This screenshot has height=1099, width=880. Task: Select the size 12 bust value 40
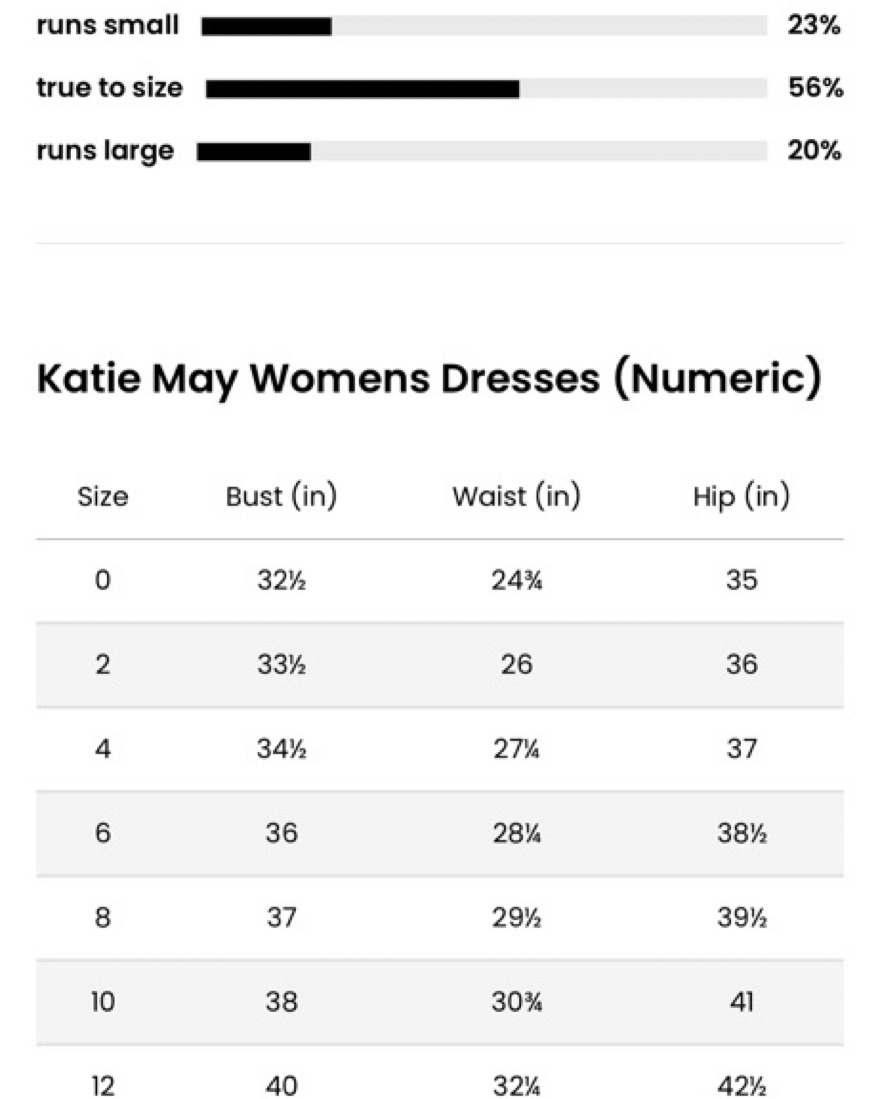282,1086
